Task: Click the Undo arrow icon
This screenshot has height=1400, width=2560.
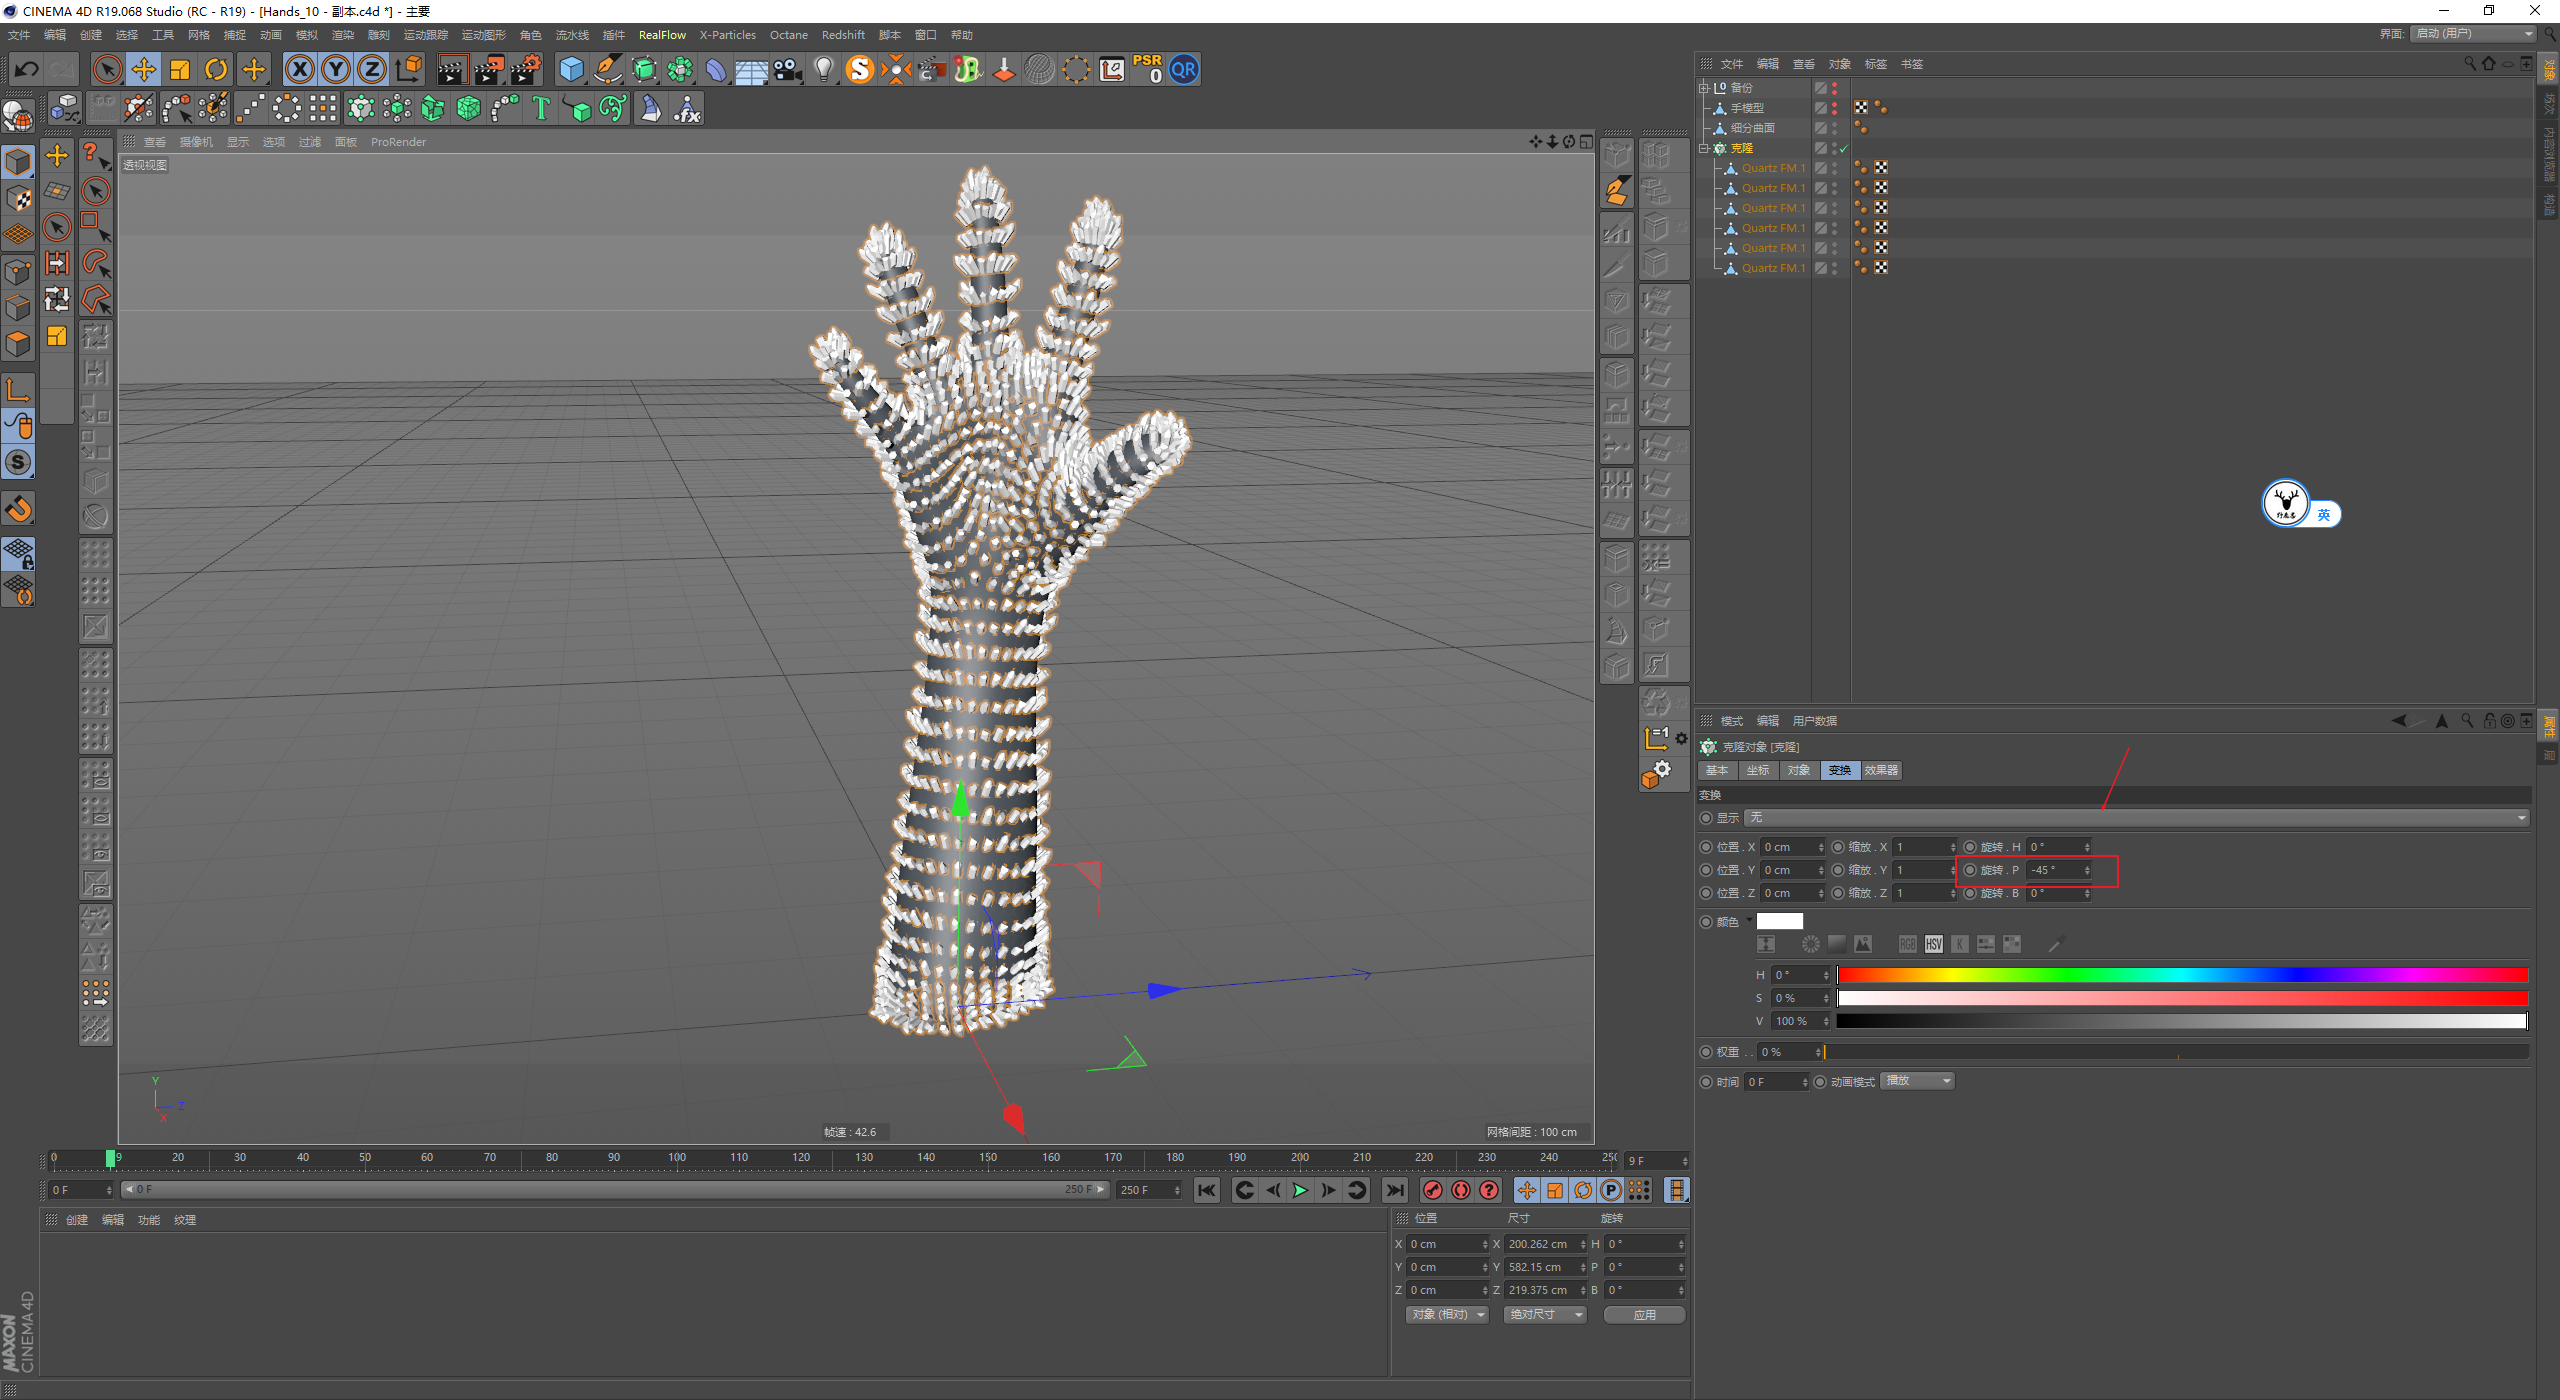Action: (x=27, y=69)
